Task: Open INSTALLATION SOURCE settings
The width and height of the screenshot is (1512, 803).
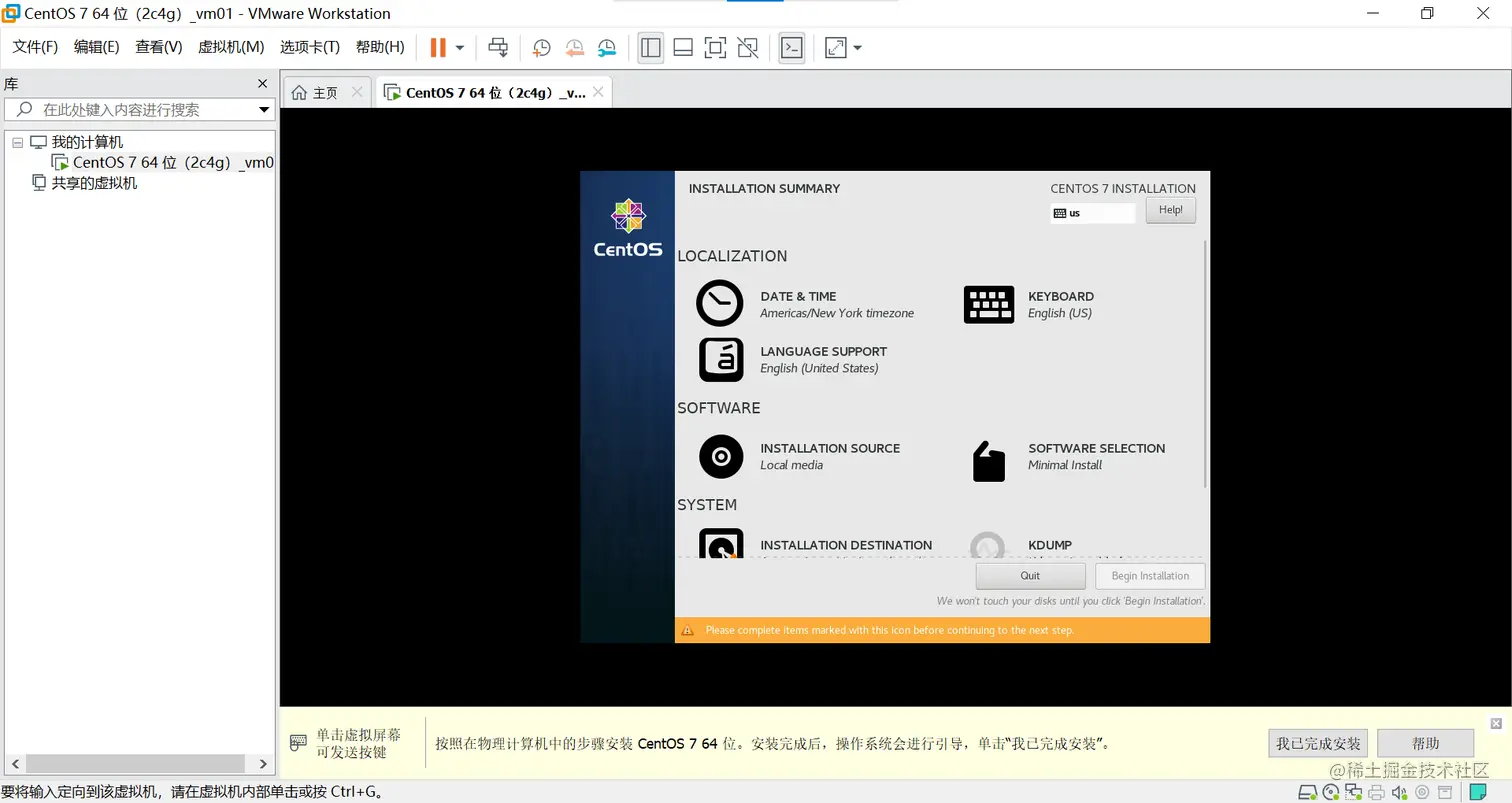Action: point(799,456)
